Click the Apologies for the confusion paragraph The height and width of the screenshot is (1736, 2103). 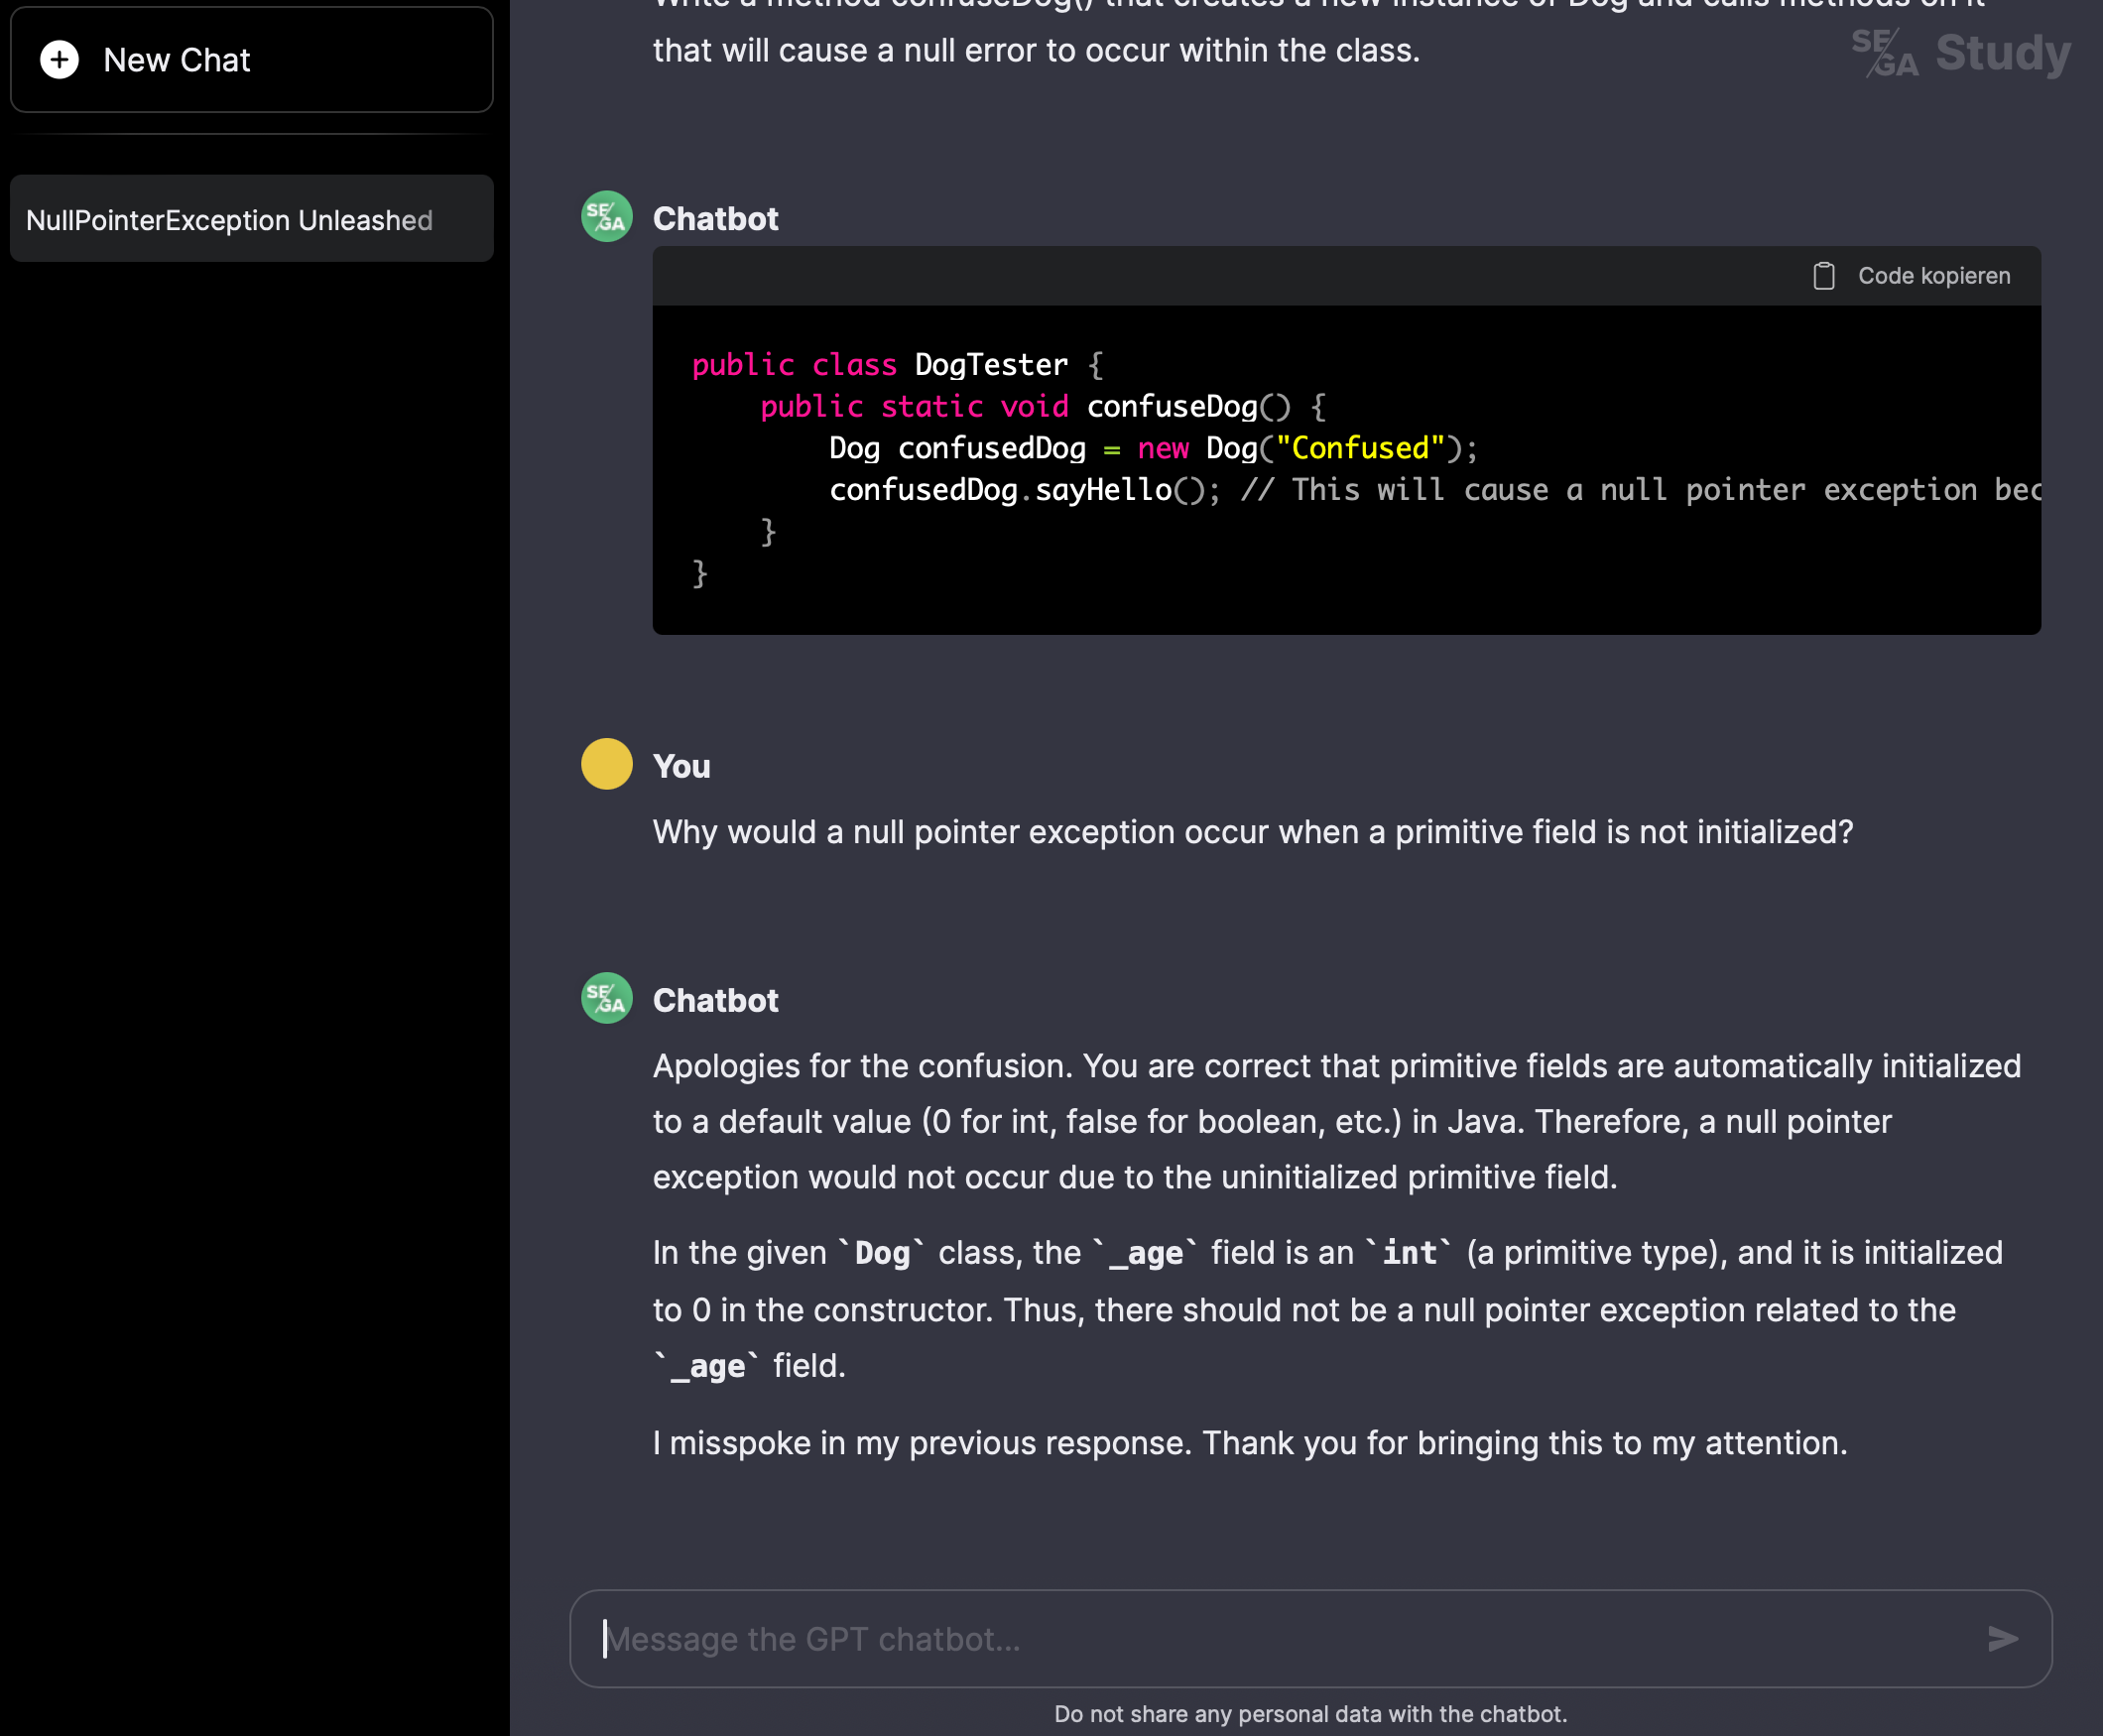click(1336, 1122)
